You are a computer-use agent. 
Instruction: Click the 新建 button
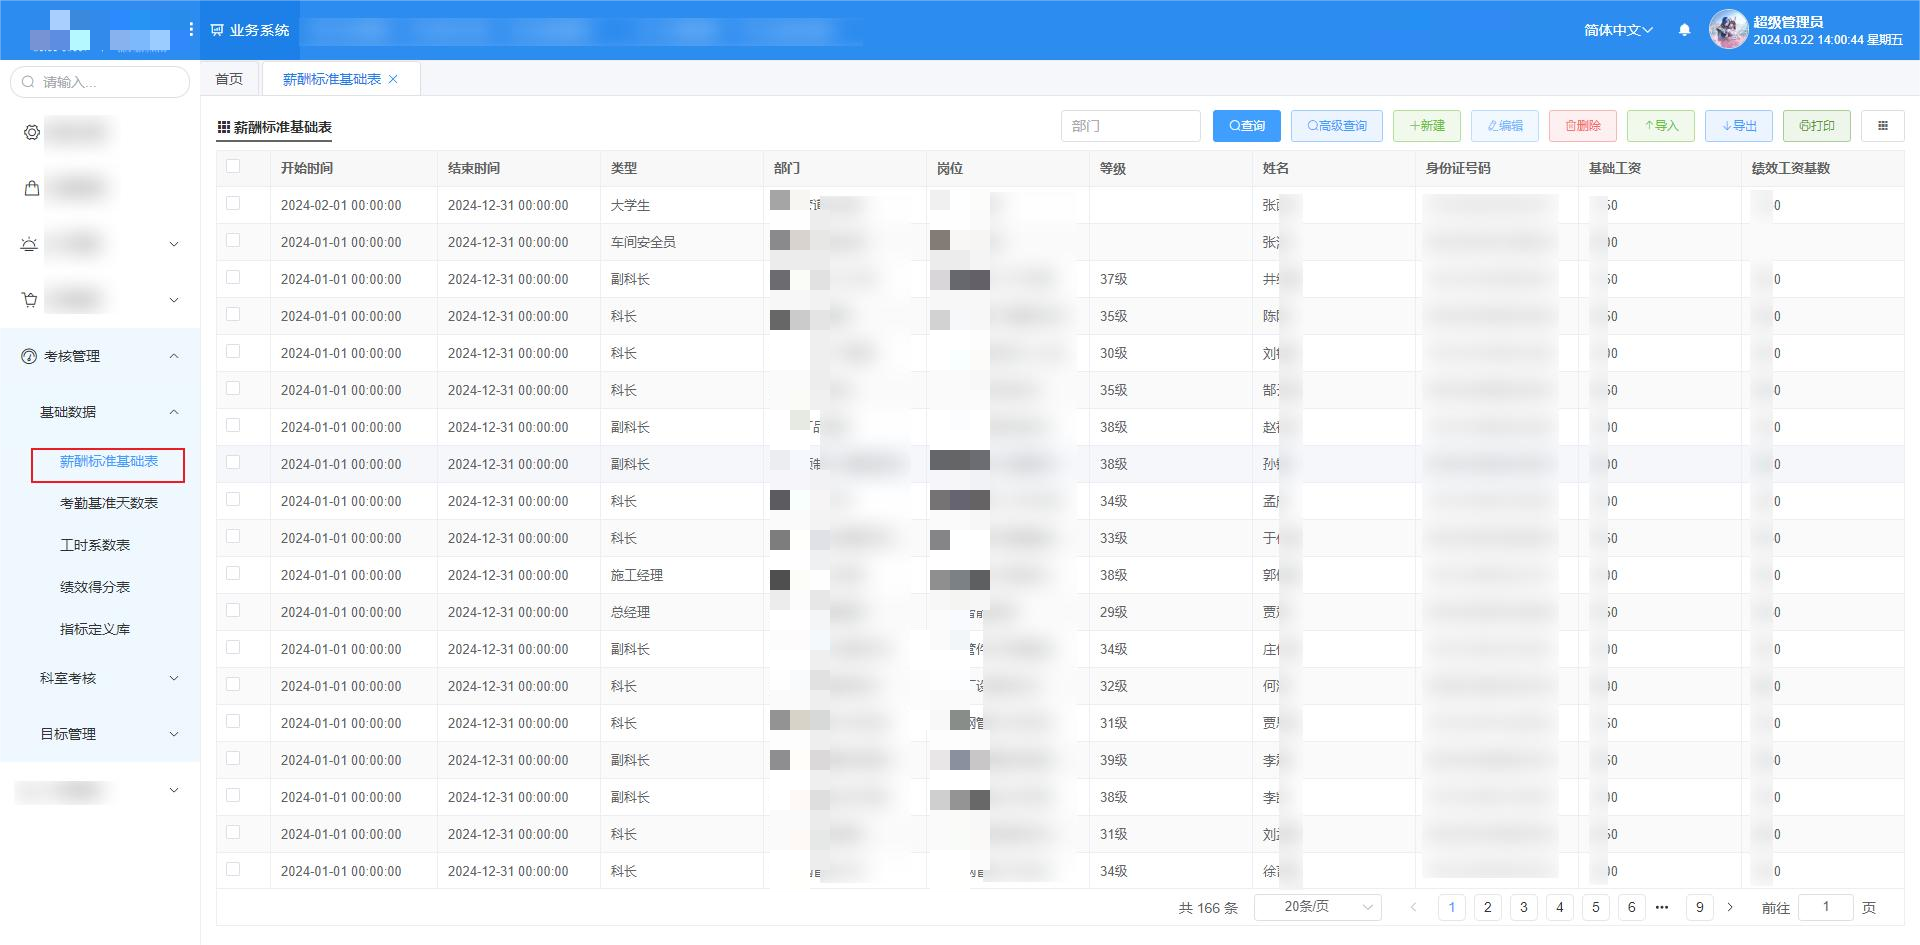pyautogui.click(x=1427, y=126)
